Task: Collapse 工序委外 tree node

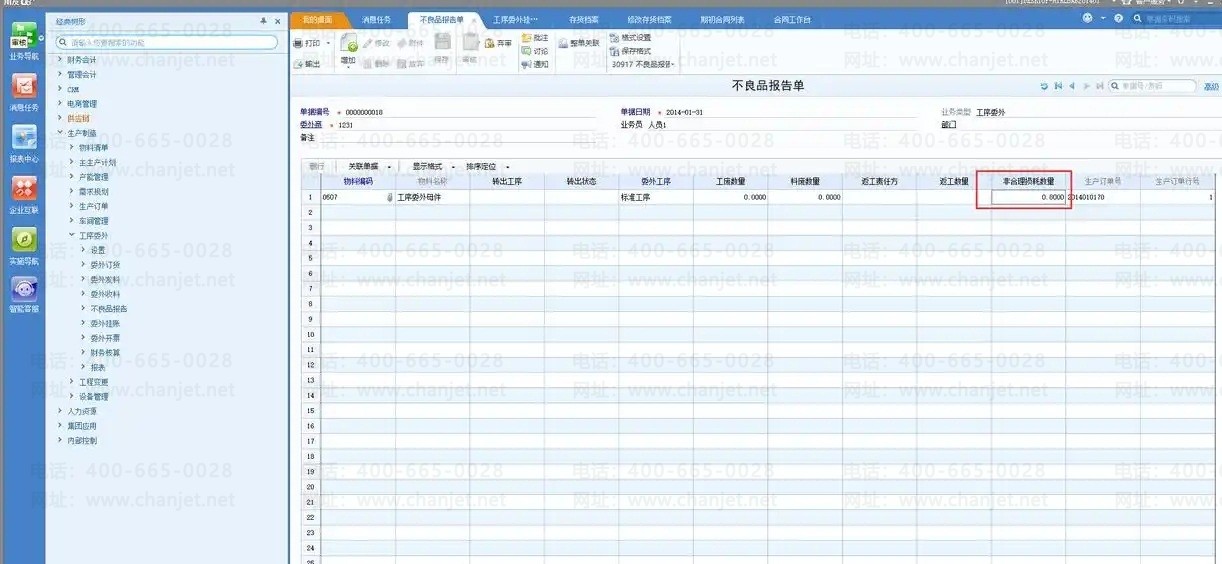Action: click(72, 235)
